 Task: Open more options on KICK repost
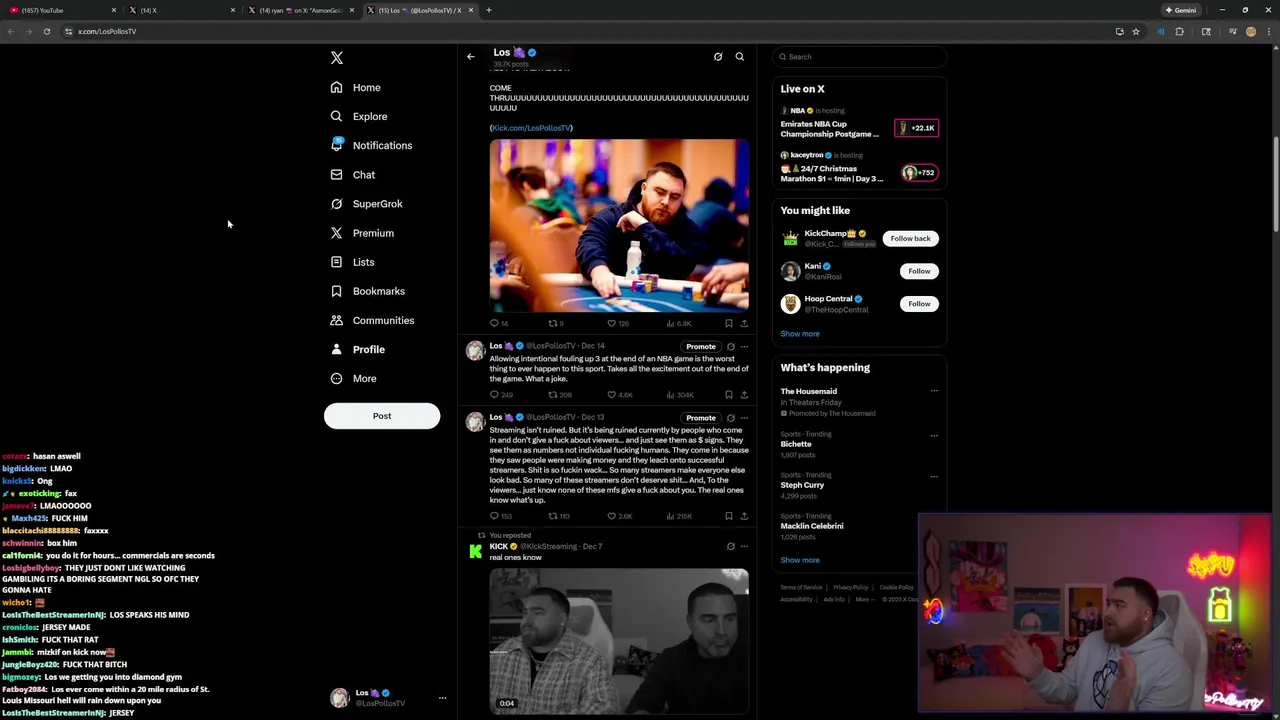coord(744,547)
